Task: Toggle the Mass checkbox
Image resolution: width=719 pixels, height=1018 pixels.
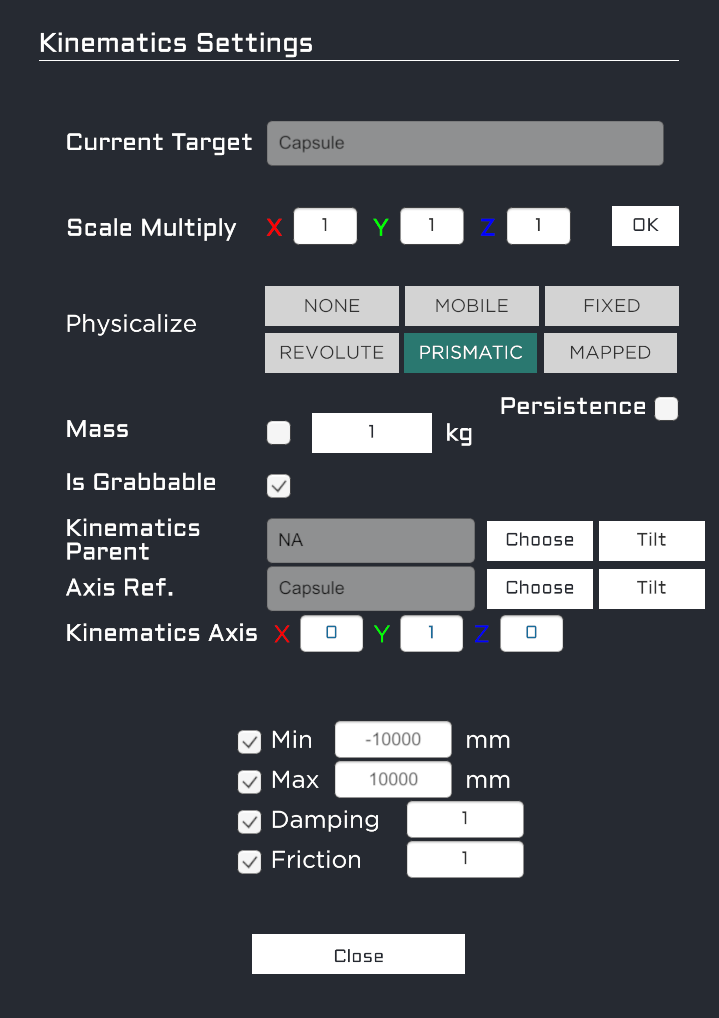Action: [x=279, y=433]
